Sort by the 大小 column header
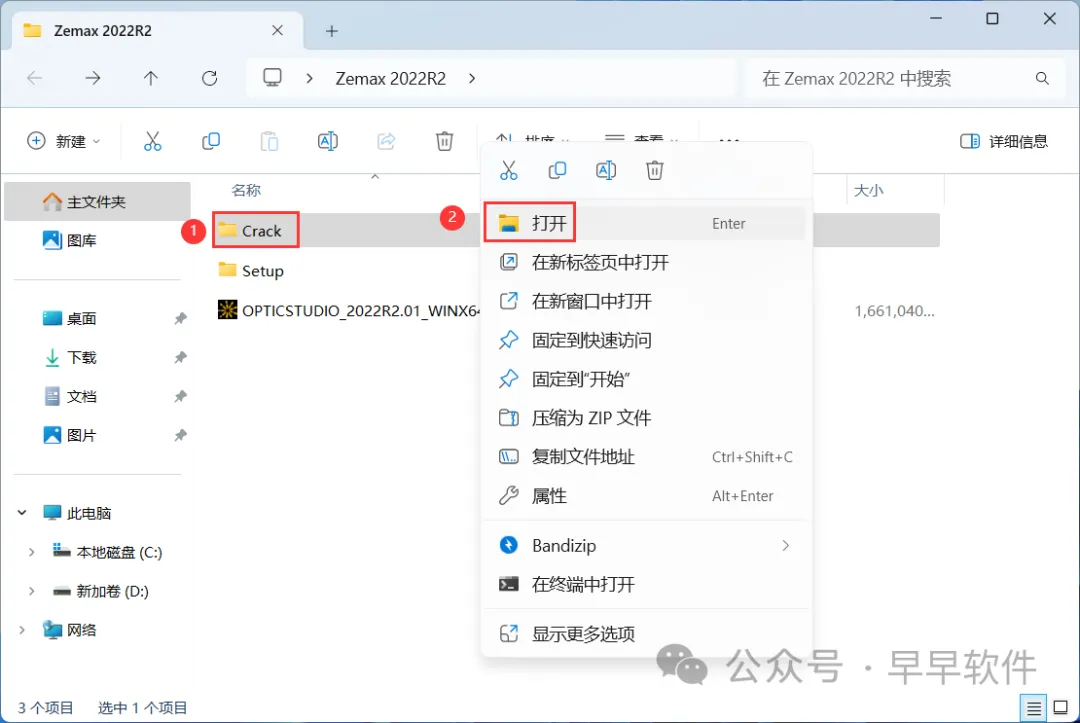This screenshot has height=723, width=1080. coord(868,190)
